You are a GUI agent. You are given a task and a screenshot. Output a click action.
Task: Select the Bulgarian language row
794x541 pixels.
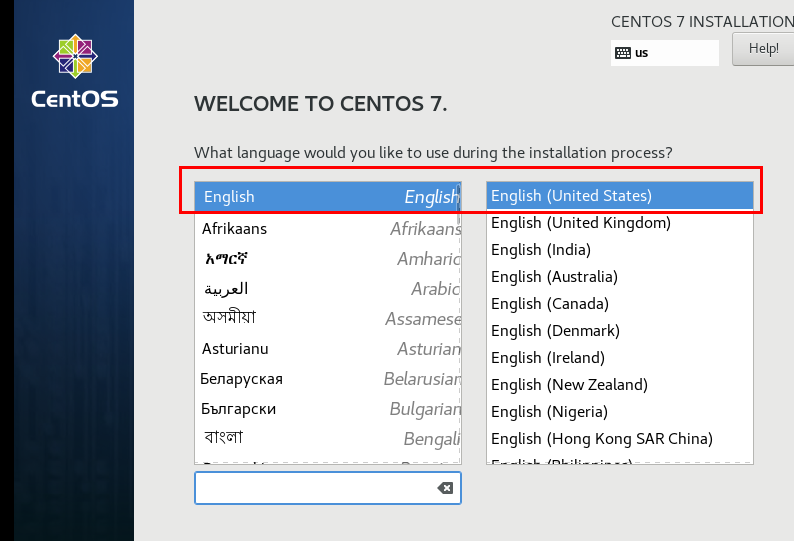tap(327, 408)
